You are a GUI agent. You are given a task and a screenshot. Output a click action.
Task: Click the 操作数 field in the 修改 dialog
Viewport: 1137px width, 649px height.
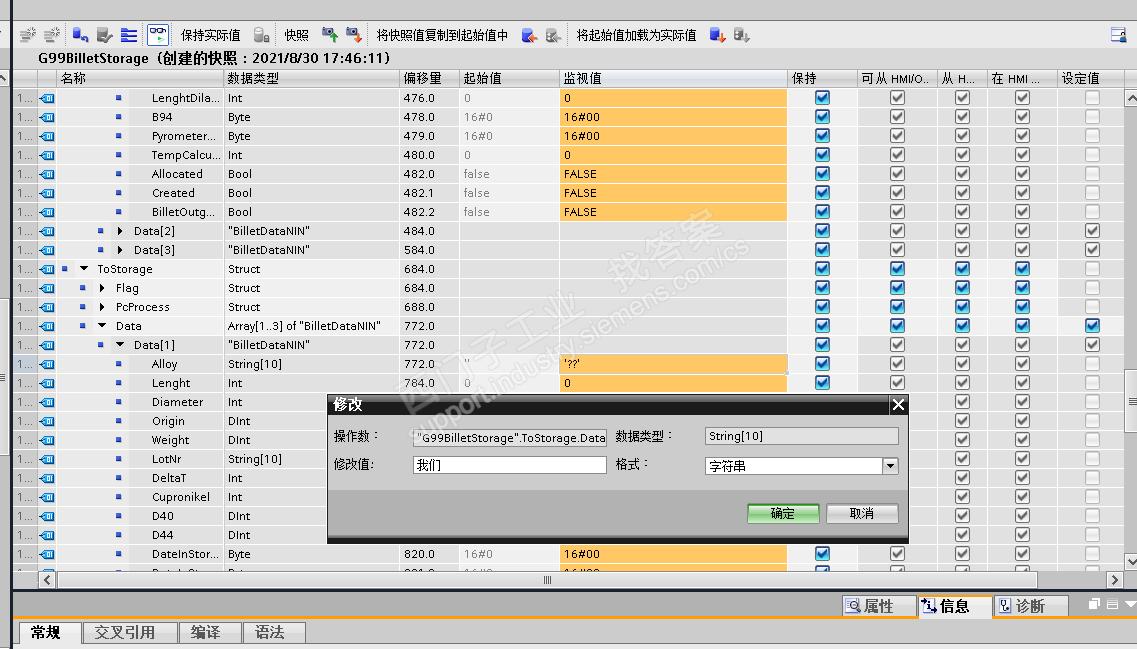pos(510,437)
